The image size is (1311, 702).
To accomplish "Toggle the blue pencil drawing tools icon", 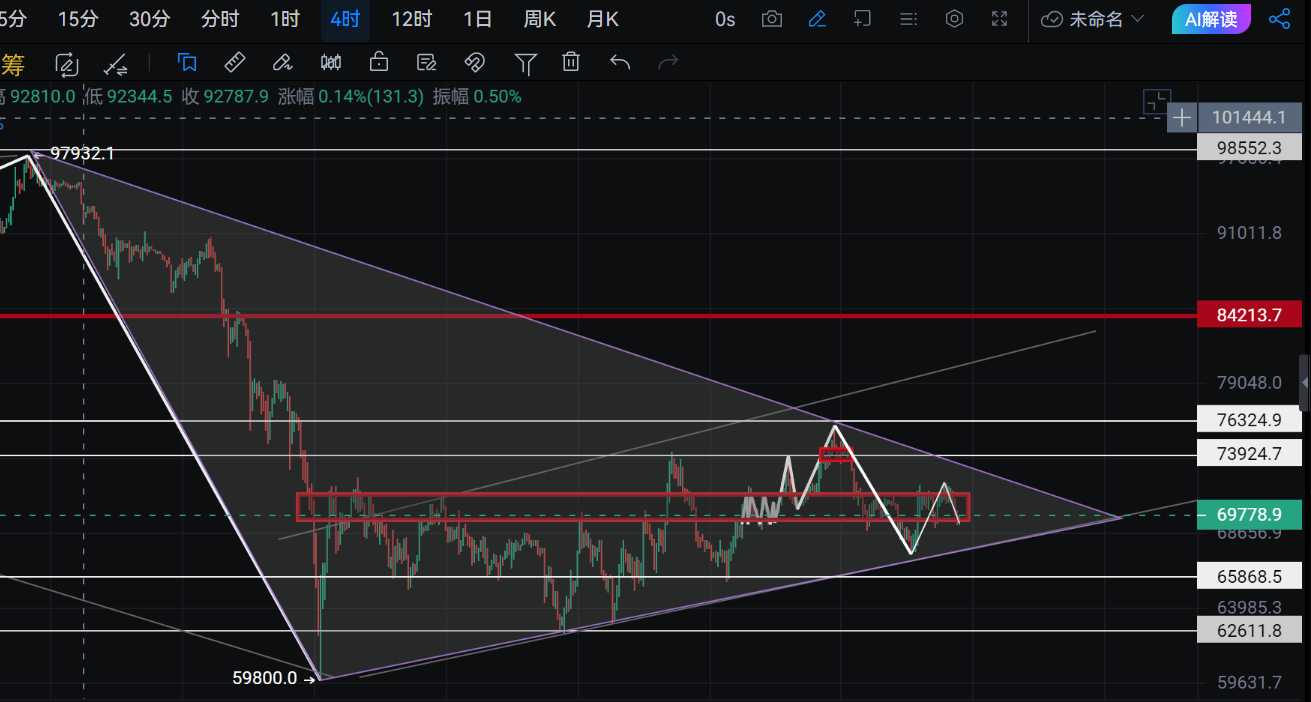I will pyautogui.click(x=817, y=19).
